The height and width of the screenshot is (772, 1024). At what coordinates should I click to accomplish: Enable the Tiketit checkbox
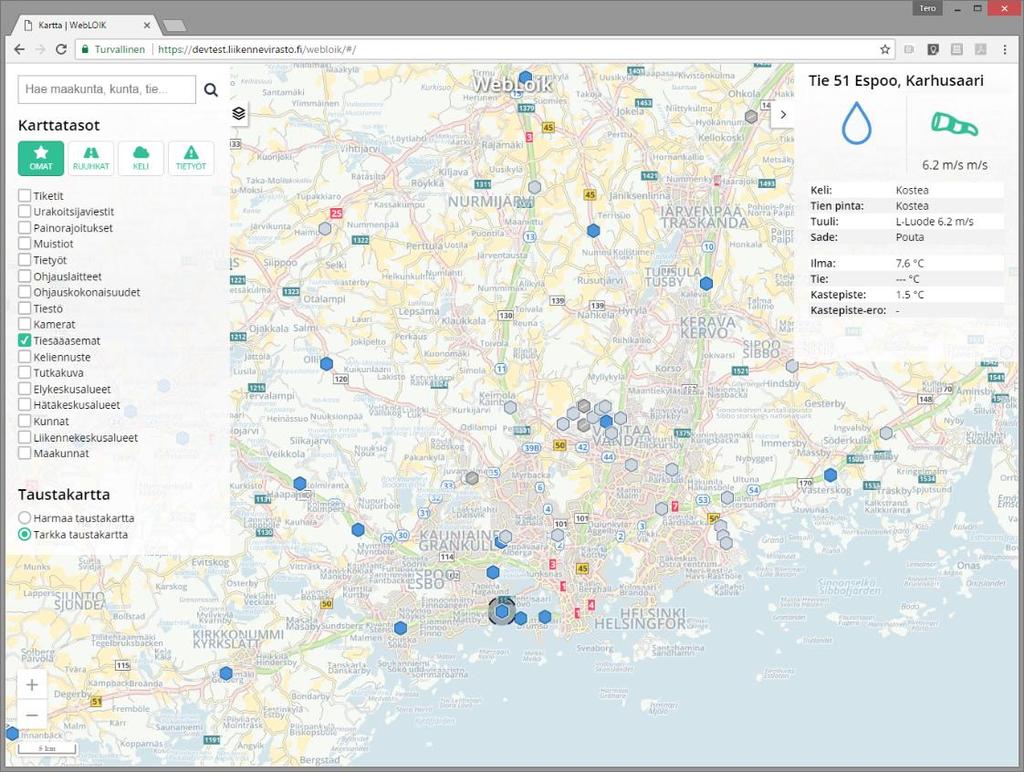coord(25,195)
